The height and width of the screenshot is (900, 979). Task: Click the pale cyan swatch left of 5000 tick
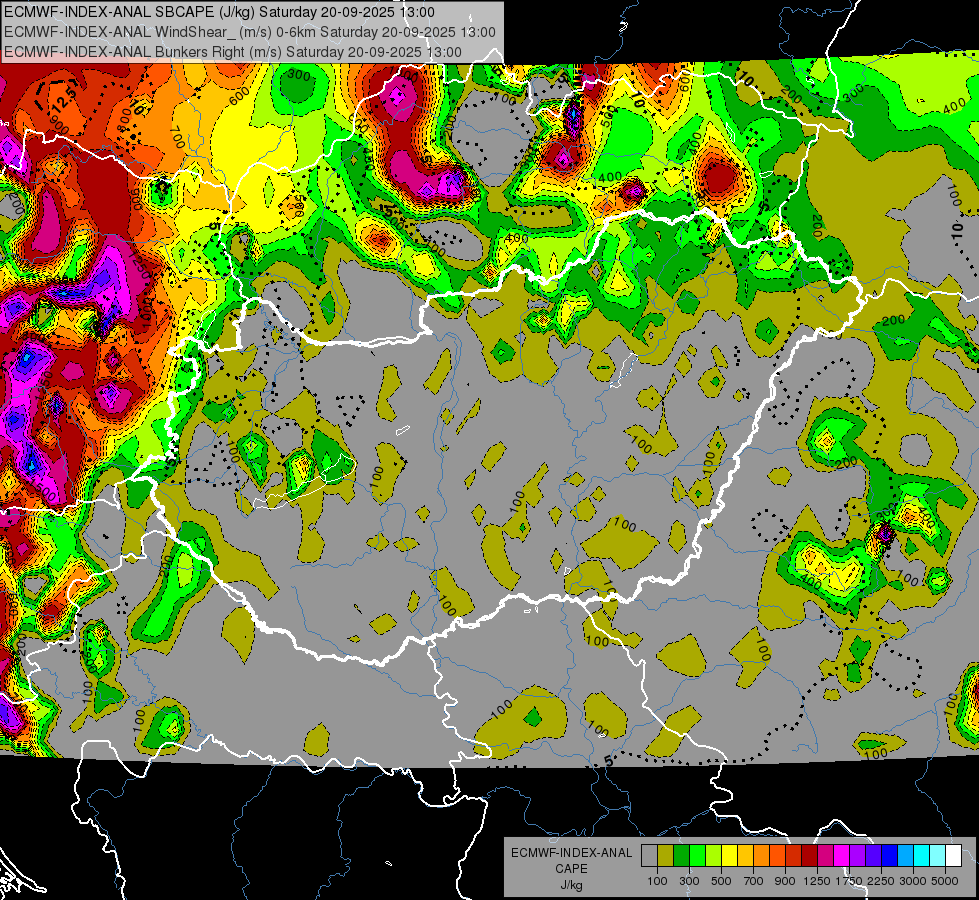(x=938, y=855)
